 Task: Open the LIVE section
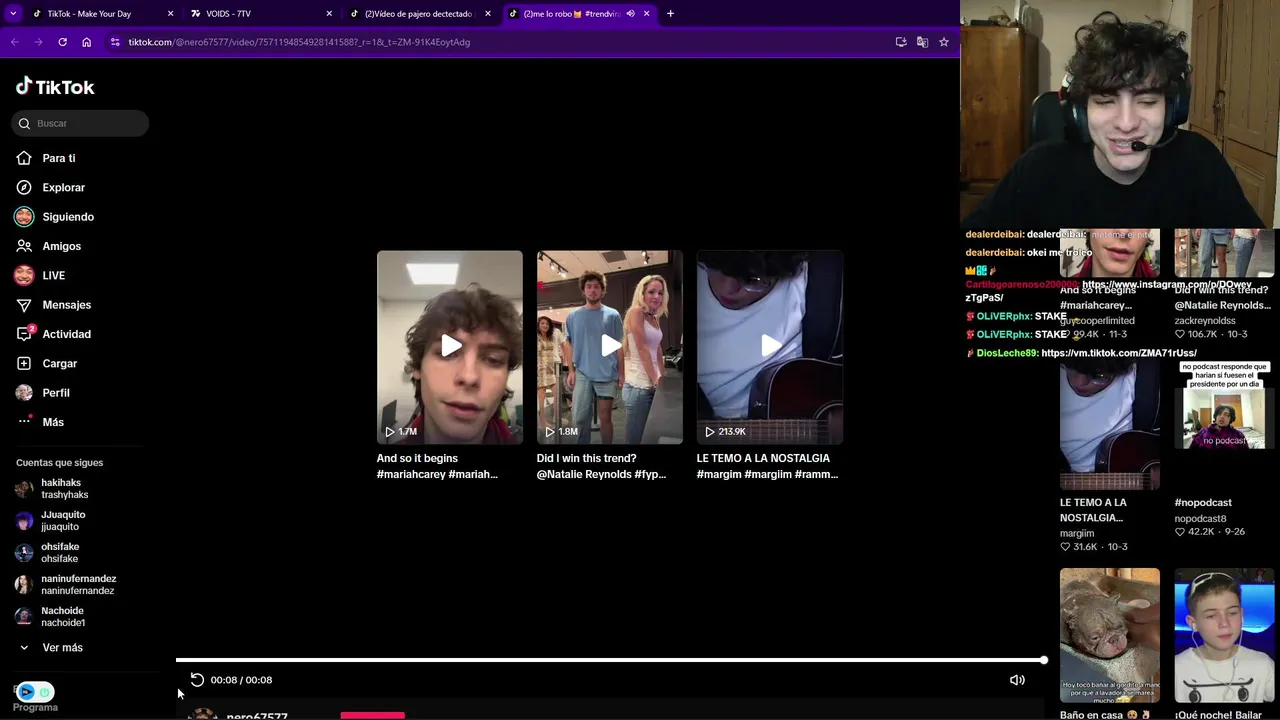click(x=53, y=275)
